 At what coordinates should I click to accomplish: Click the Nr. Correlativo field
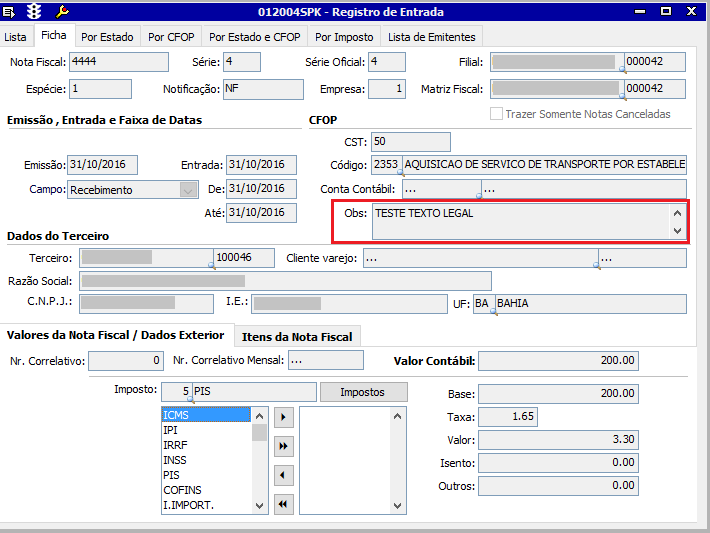point(126,361)
